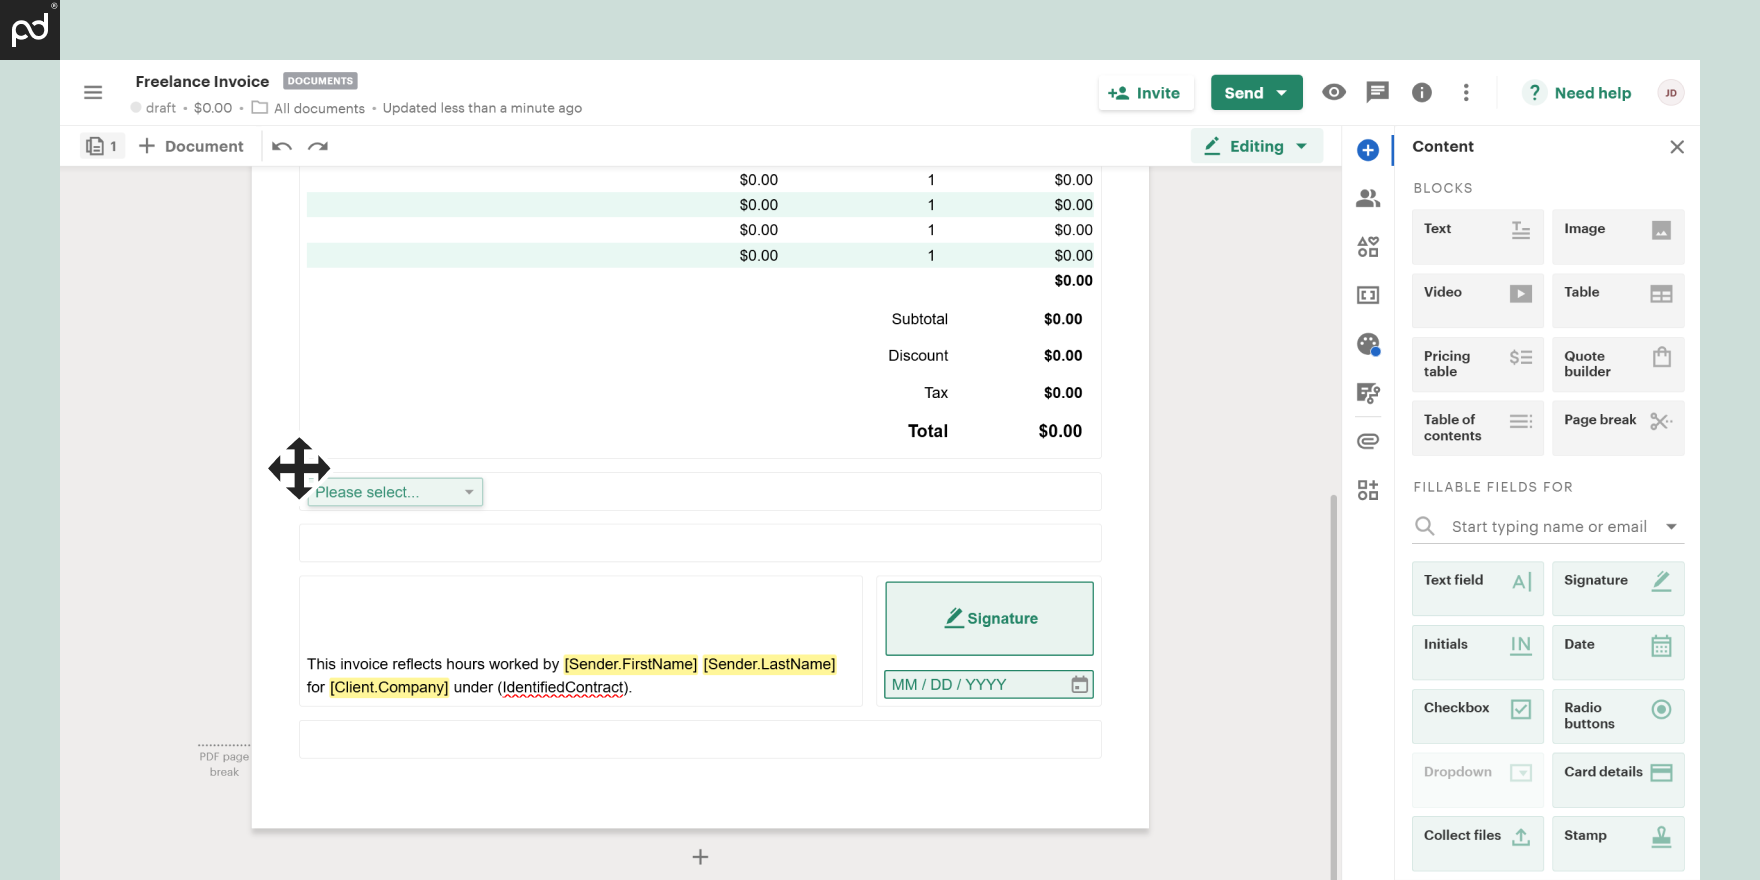Expand the recipient name or email dropdown arrow
Image resolution: width=1760 pixels, height=880 pixels.
(1671, 527)
